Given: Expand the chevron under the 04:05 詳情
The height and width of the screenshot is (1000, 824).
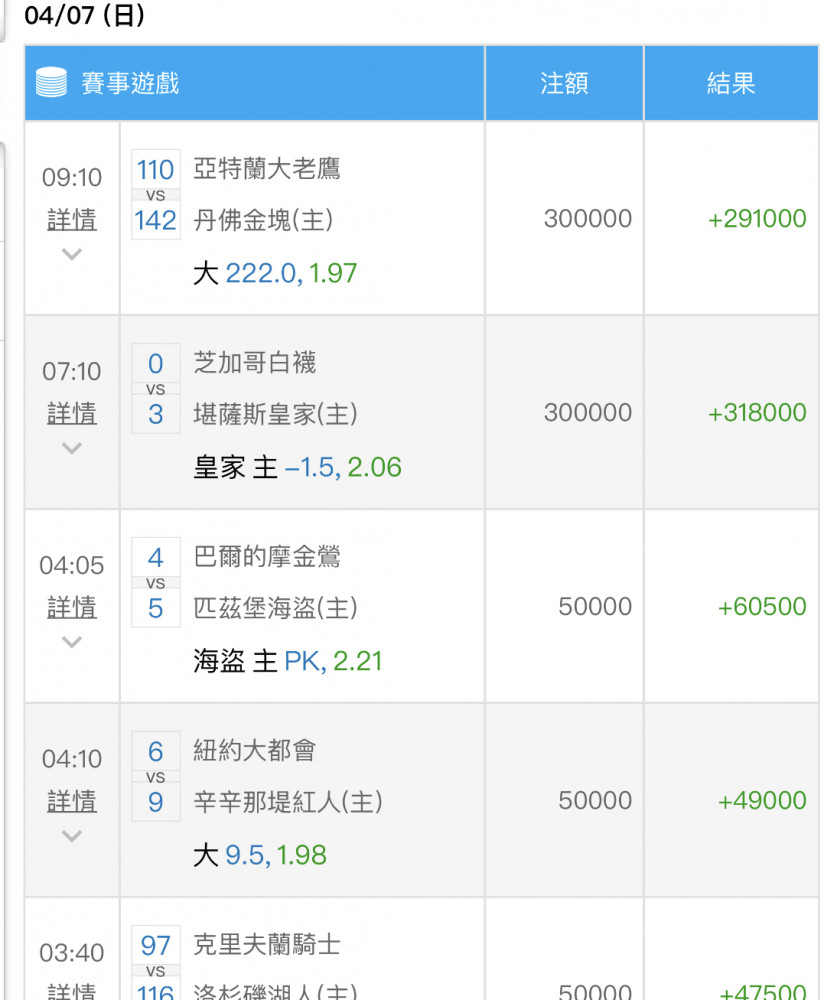Looking at the screenshot, I should click(72, 642).
